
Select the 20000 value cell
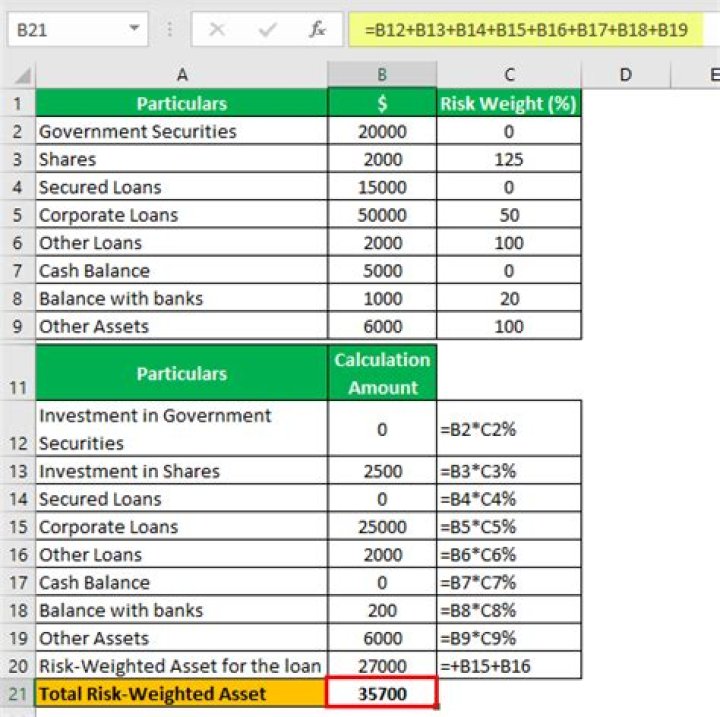pyautogui.click(x=382, y=131)
